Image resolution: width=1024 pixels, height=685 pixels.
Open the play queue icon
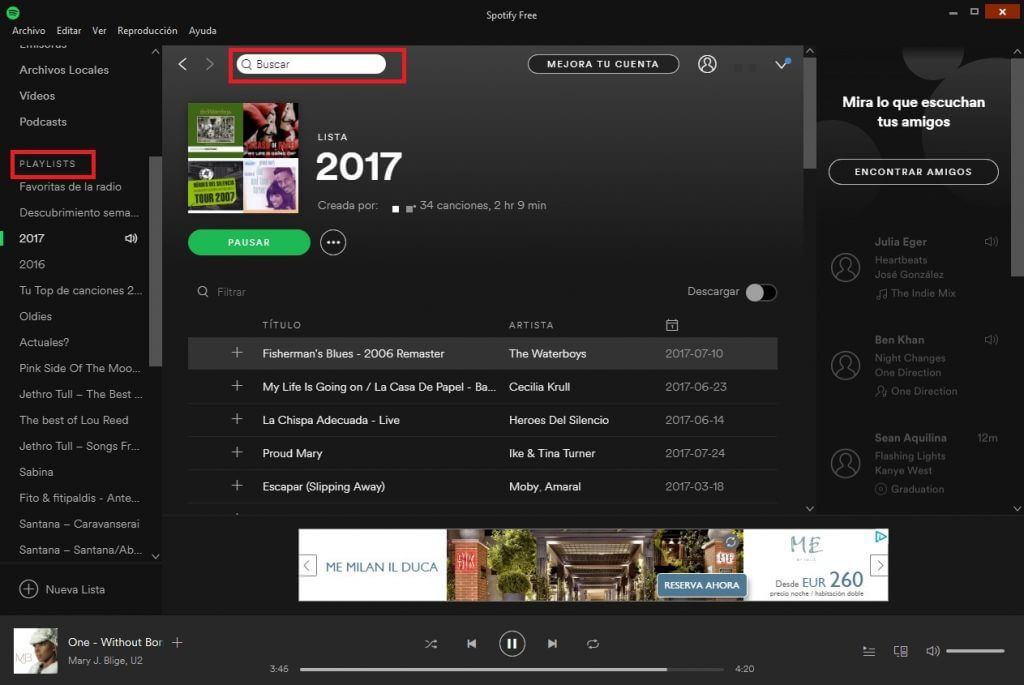tap(869, 651)
